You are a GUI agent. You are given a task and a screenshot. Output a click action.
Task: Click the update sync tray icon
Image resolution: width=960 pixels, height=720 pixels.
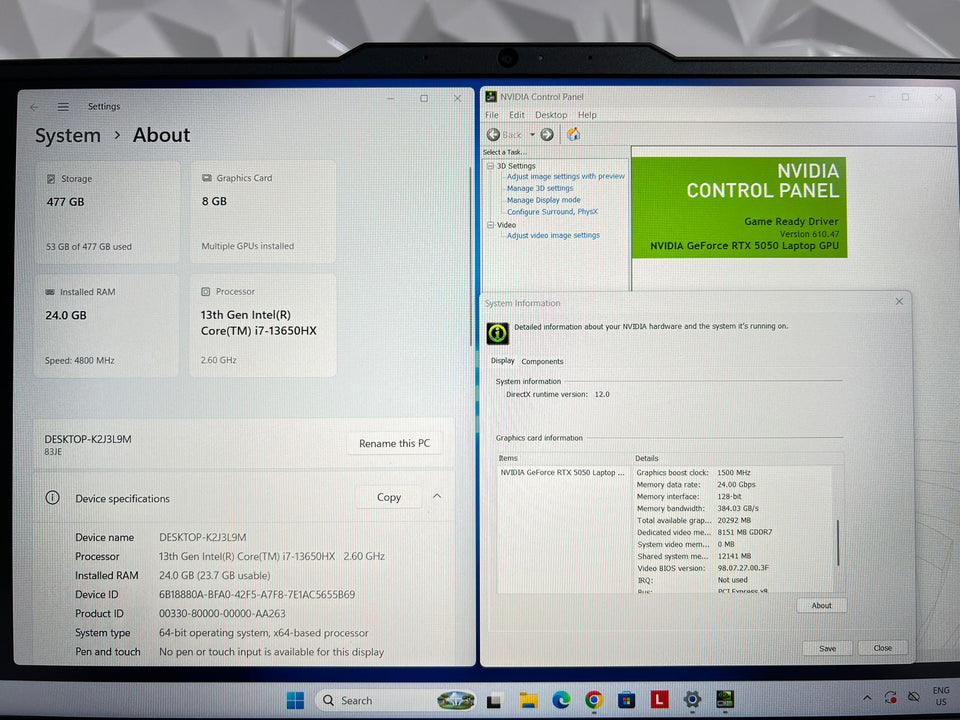tap(890, 697)
